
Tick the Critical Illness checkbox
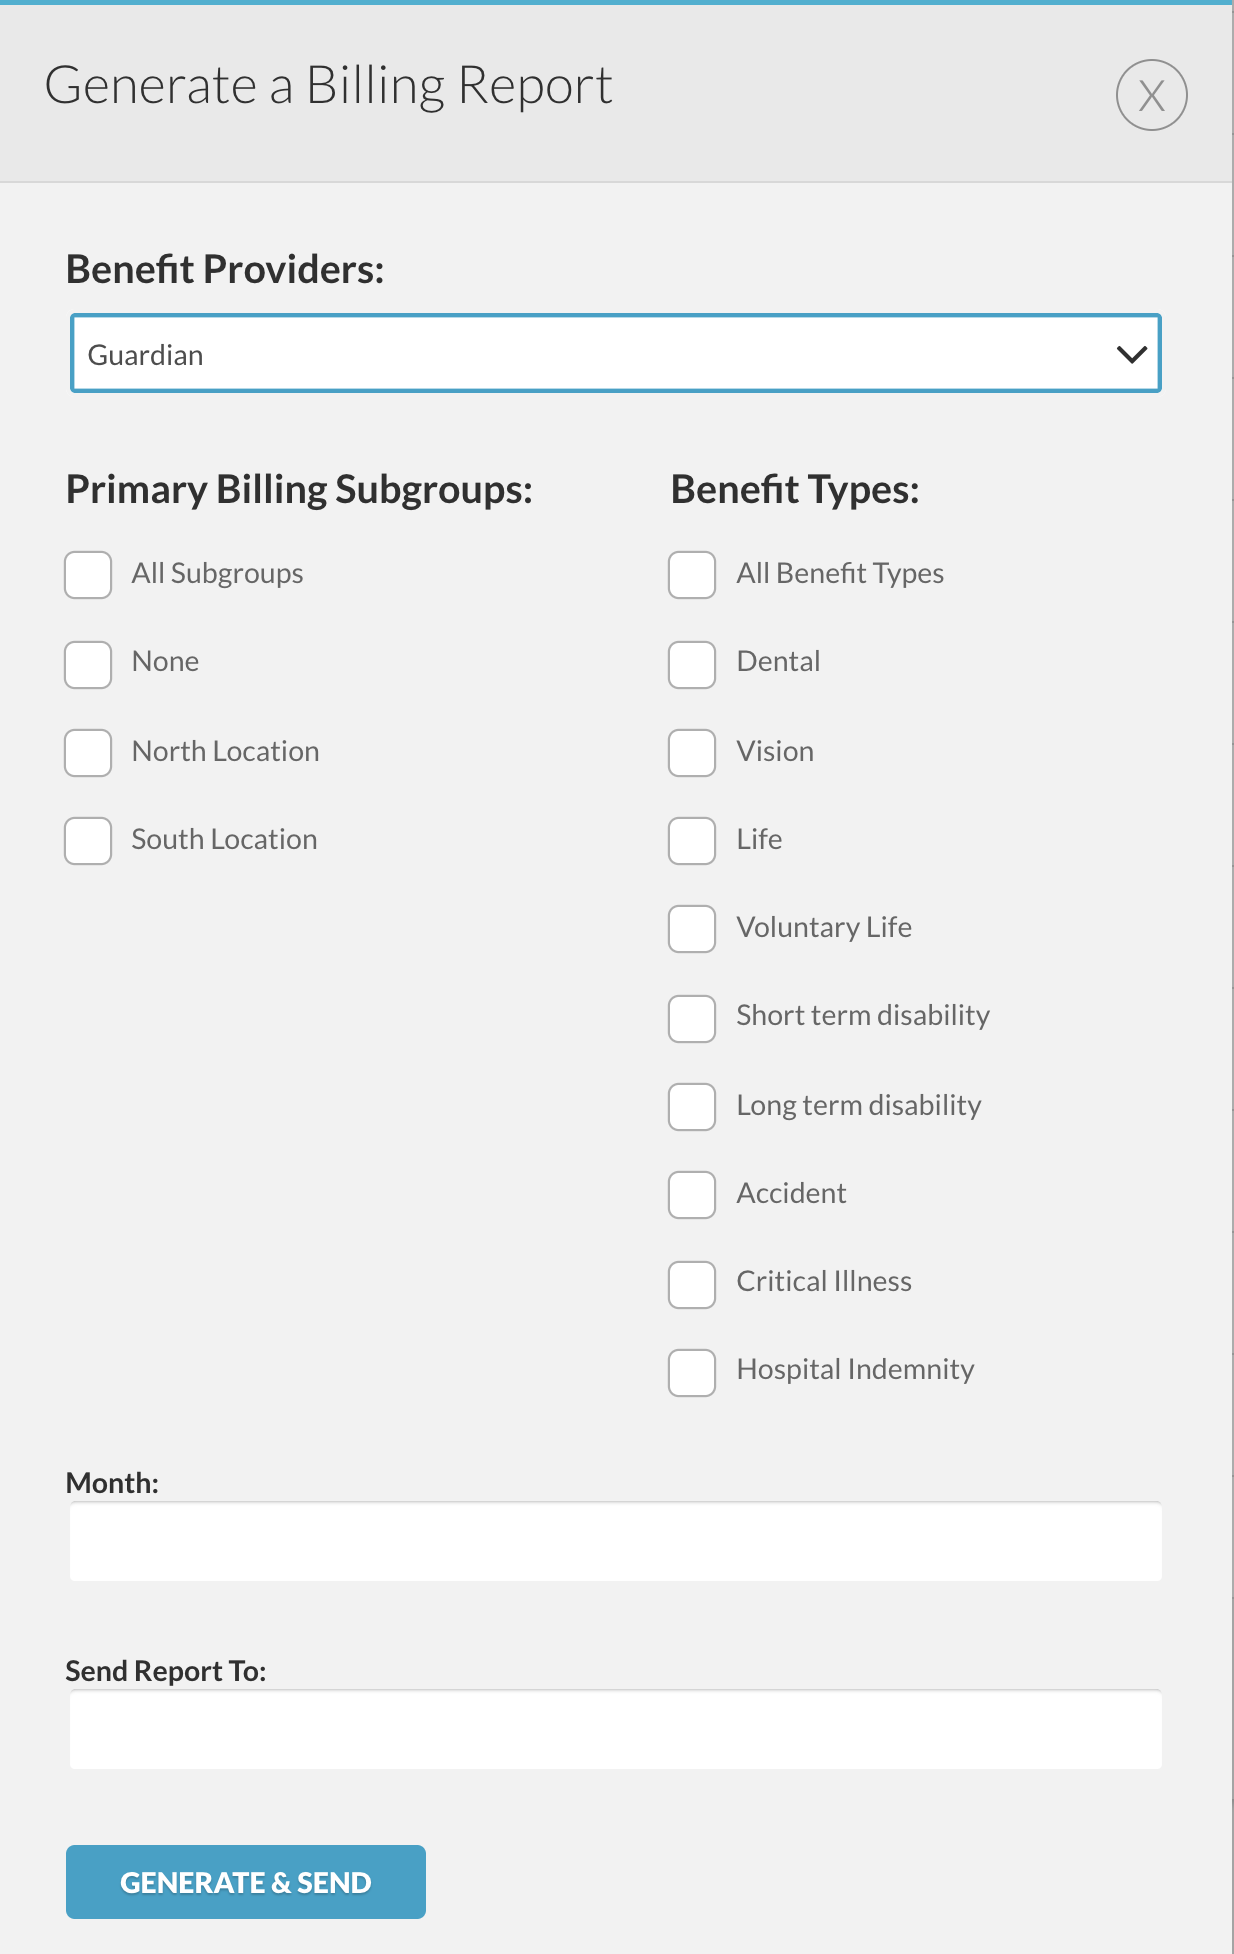point(692,1285)
